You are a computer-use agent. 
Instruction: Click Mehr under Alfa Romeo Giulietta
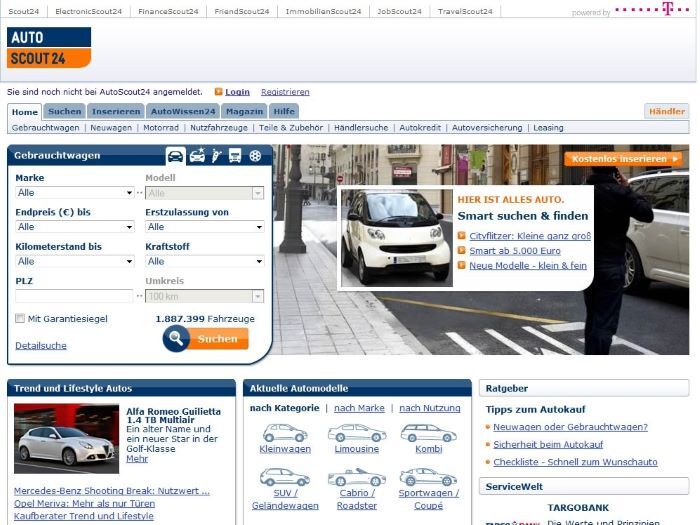[137, 458]
